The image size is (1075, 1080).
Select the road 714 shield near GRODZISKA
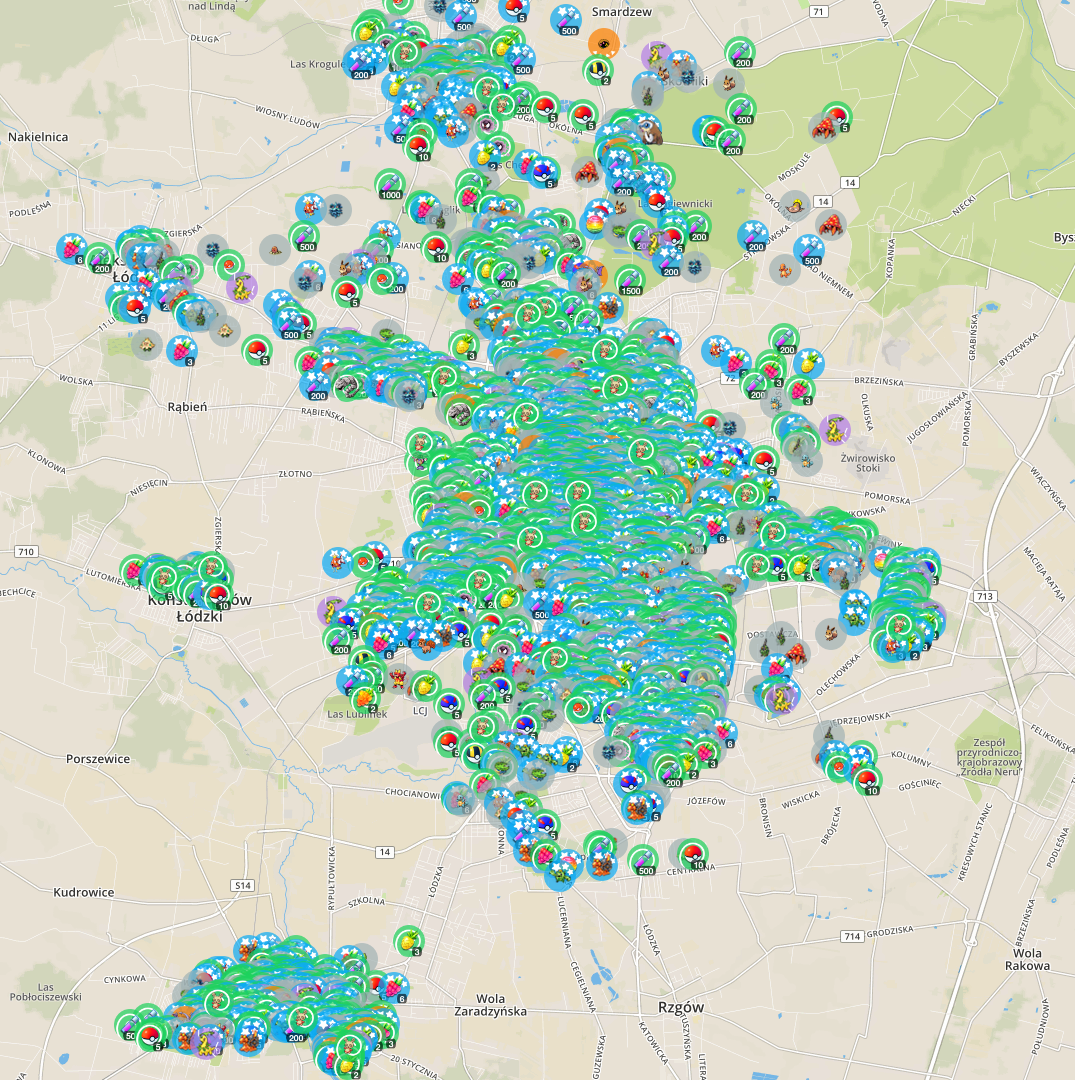click(853, 937)
